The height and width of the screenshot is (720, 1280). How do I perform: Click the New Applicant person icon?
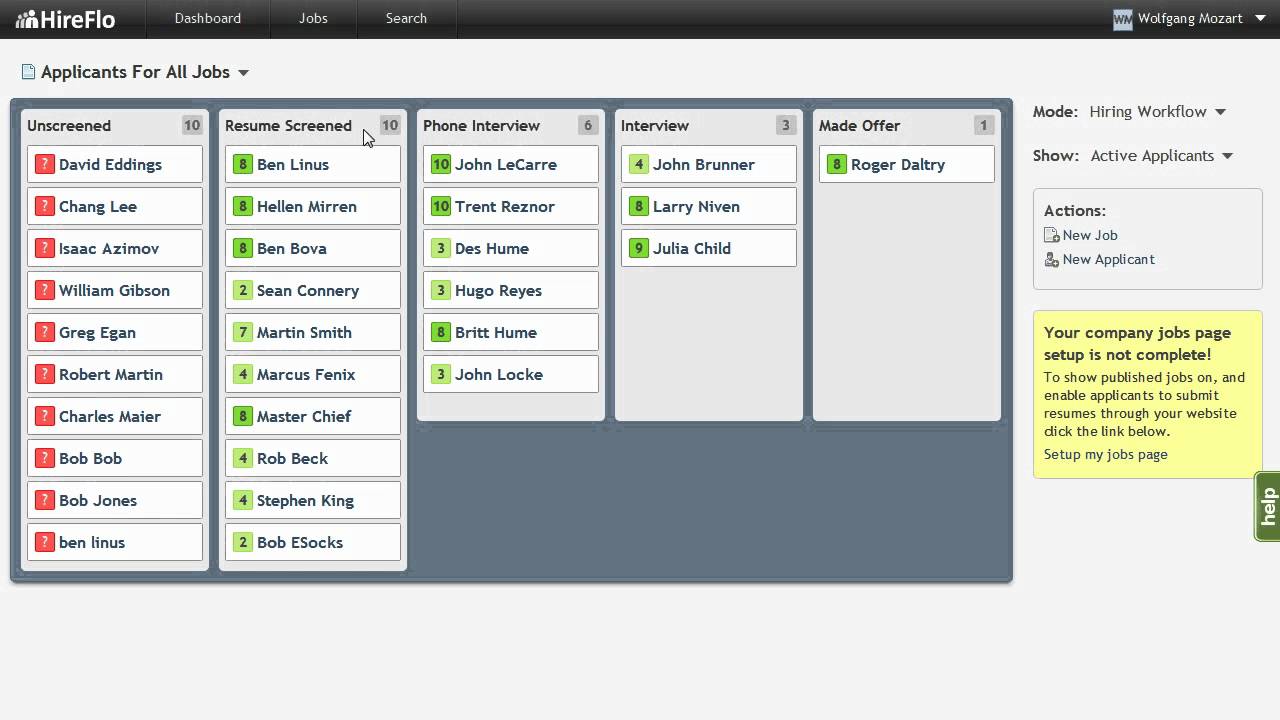pos(1051,259)
